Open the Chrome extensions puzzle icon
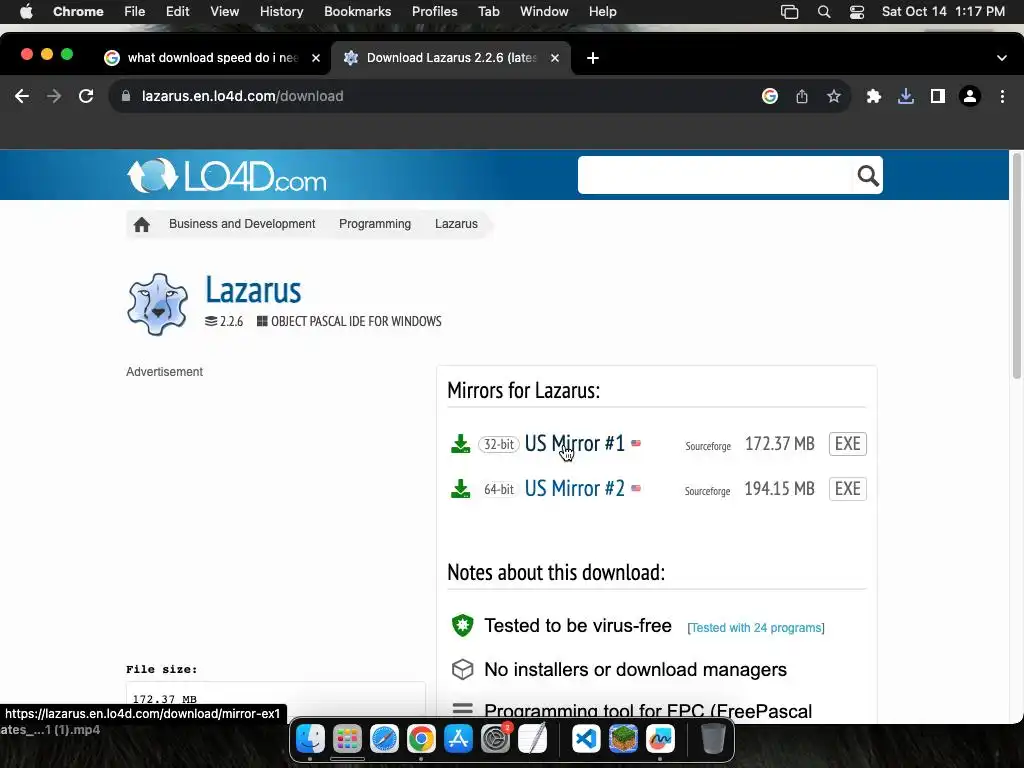 (x=873, y=96)
